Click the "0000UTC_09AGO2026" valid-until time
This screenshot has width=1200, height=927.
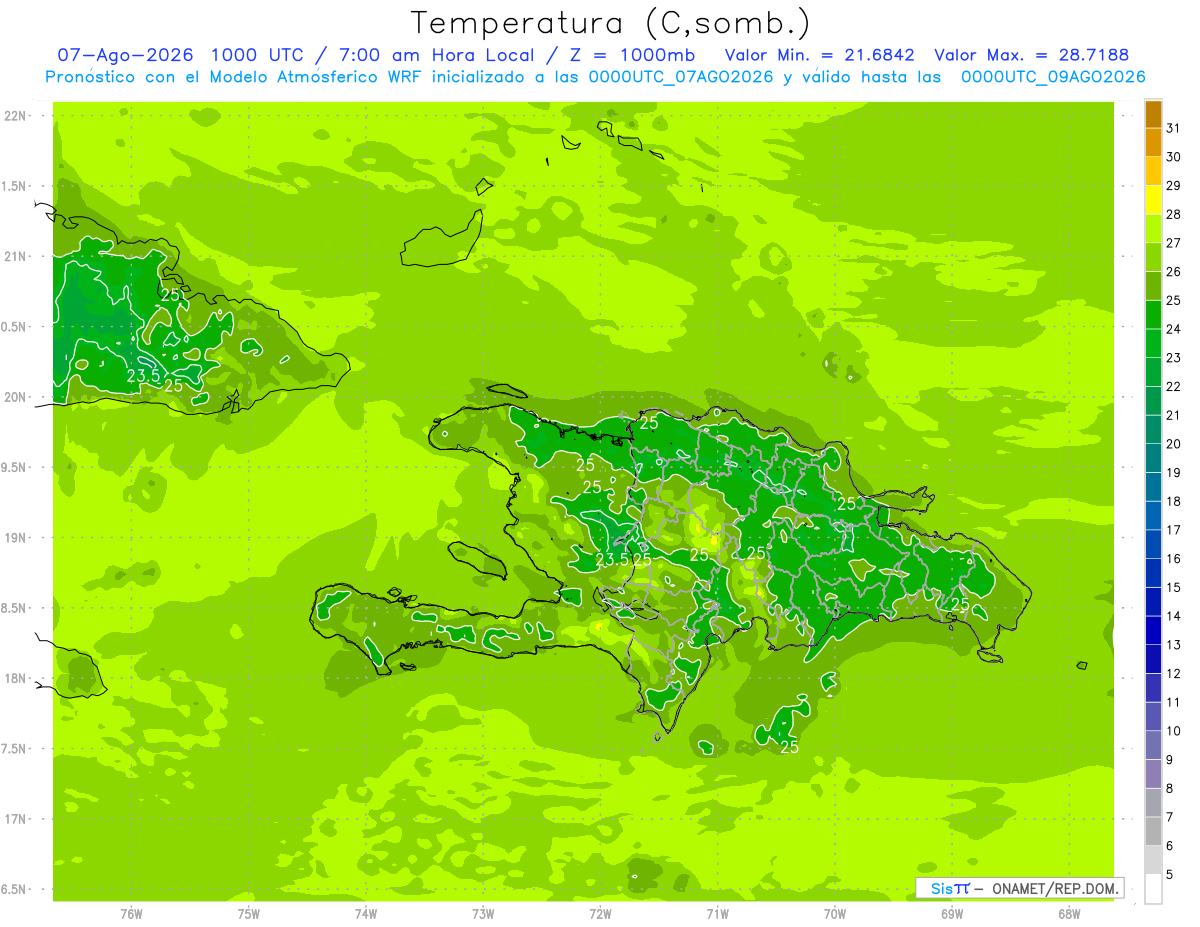tap(1053, 77)
